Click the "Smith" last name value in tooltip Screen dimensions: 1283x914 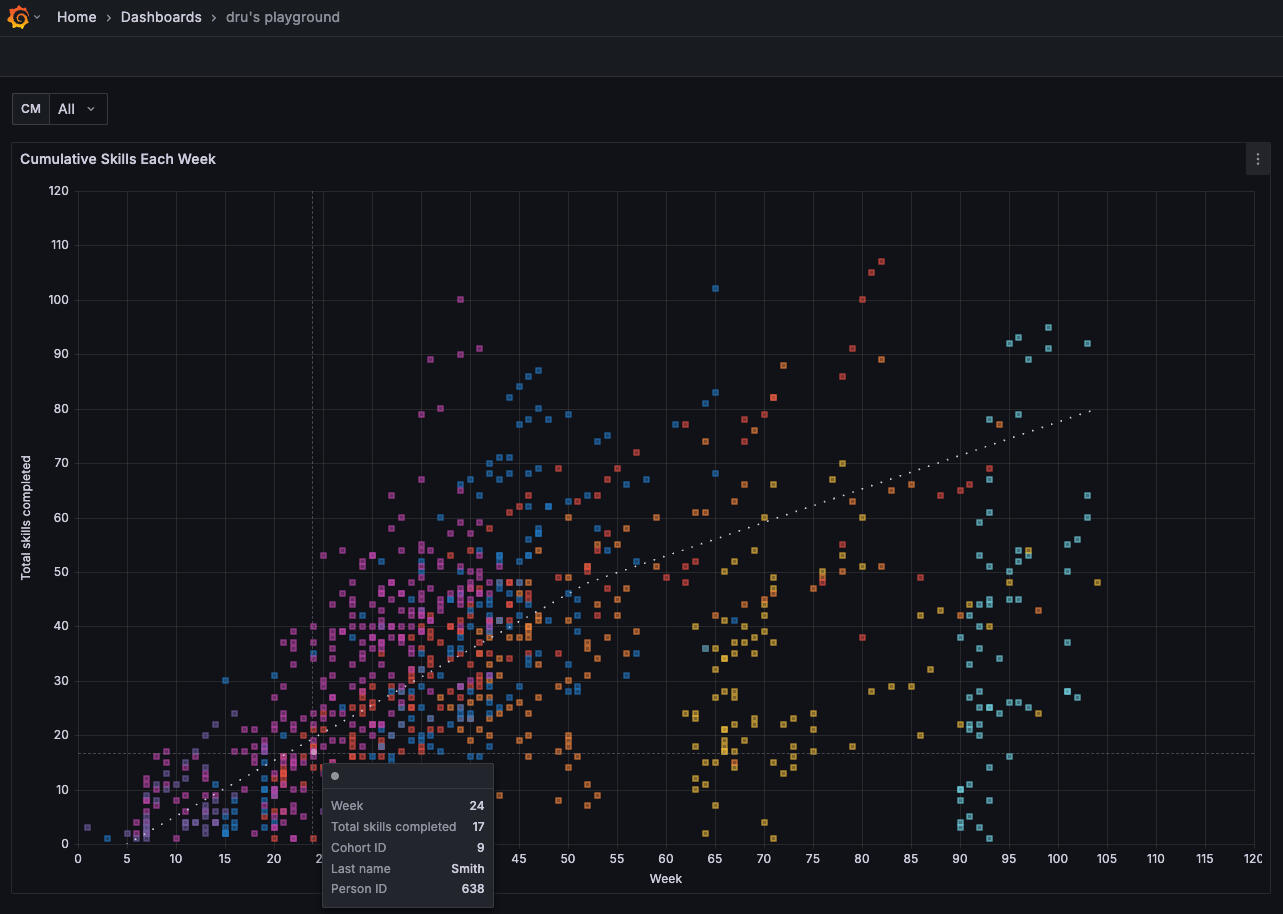point(467,869)
